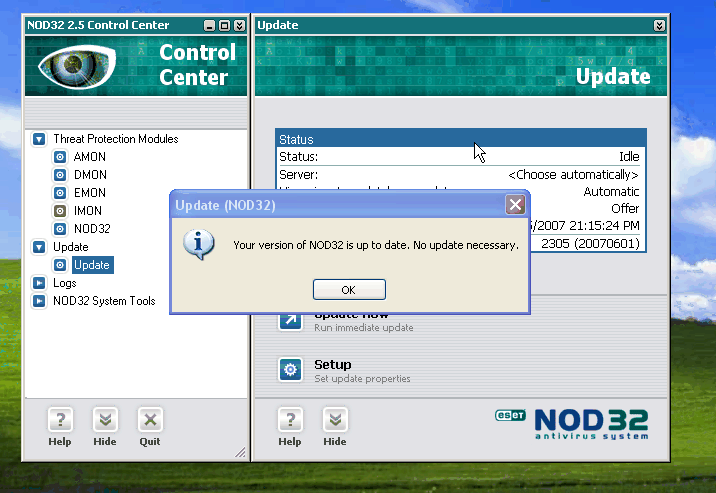Select the AMON module icon

click(x=60, y=157)
